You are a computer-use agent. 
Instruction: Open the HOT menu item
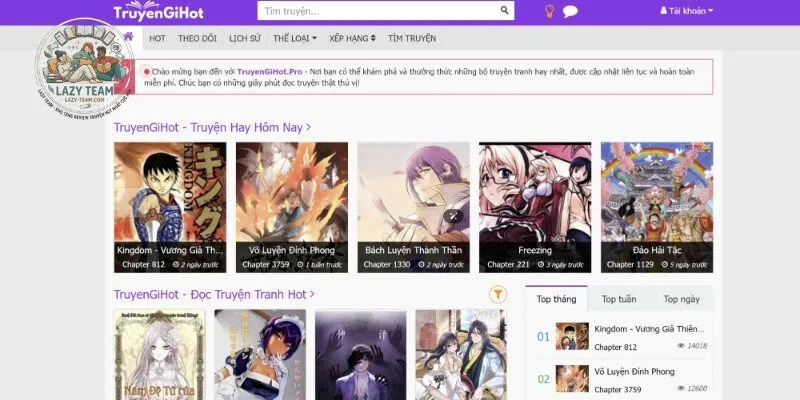point(157,38)
